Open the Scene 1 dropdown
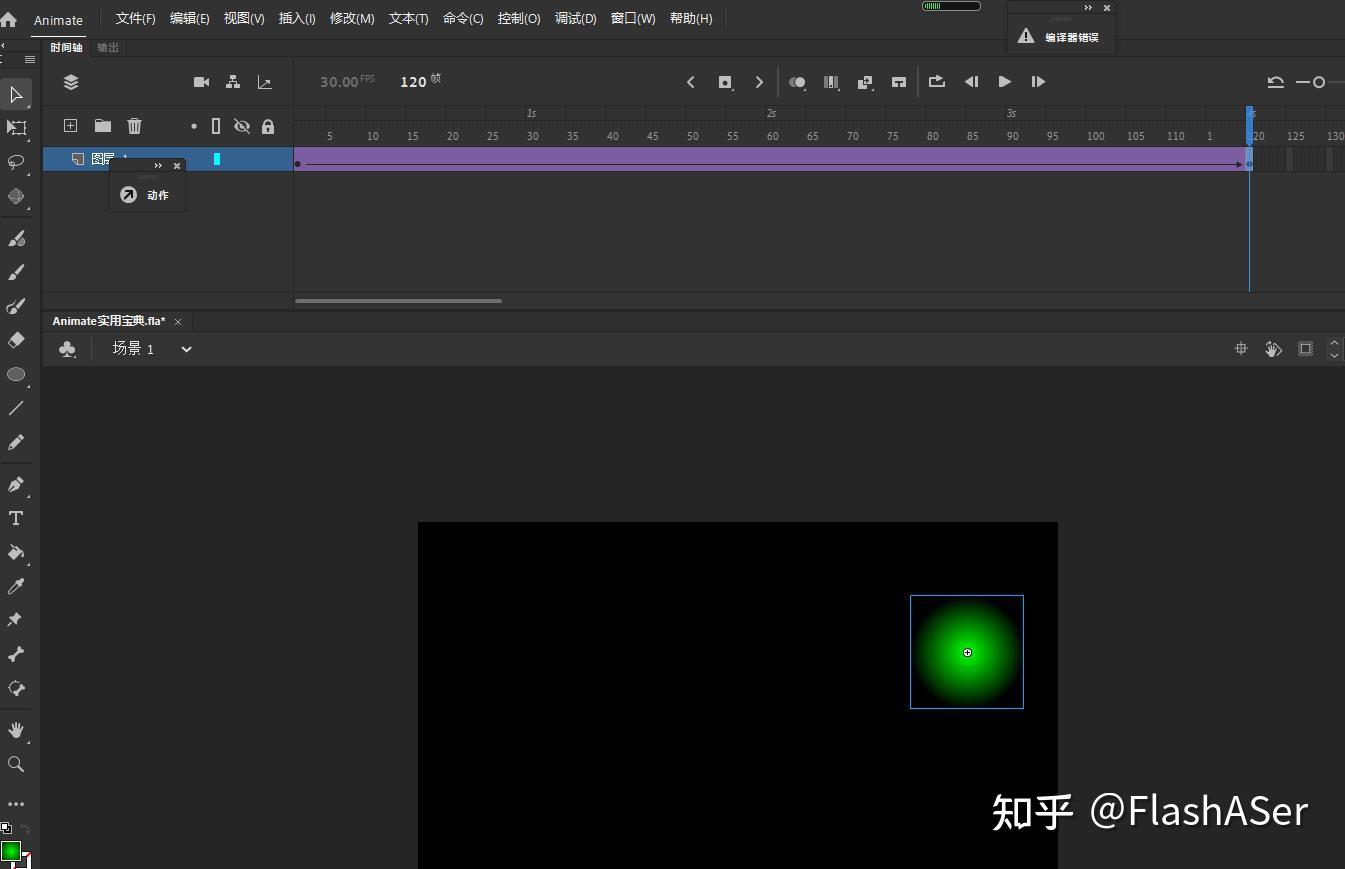Screen dimensions: 1345x869 point(186,349)
